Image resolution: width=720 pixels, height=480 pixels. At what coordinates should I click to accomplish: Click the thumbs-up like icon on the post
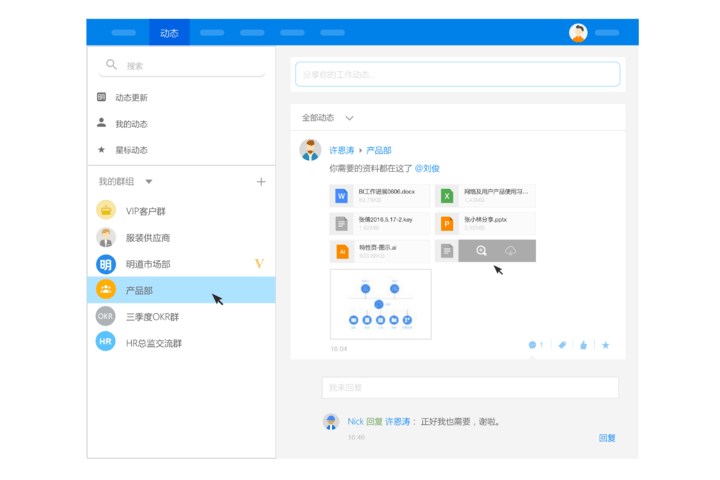coord(583,345)
